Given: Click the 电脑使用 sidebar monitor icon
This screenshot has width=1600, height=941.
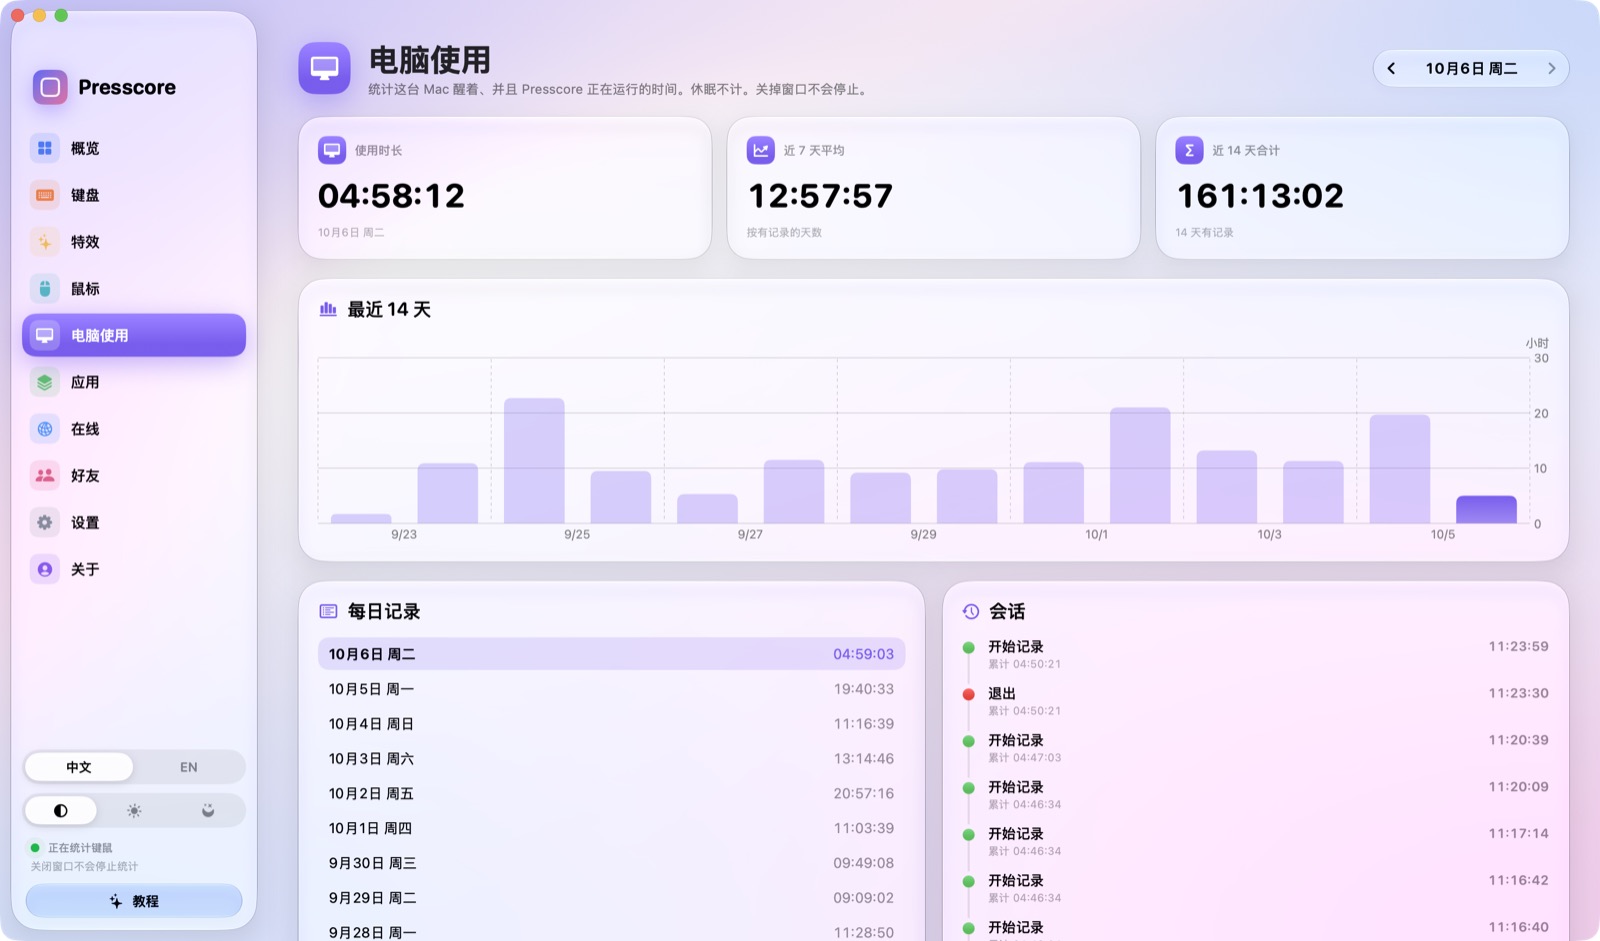Looking at the screenshot, I should 45,335.
